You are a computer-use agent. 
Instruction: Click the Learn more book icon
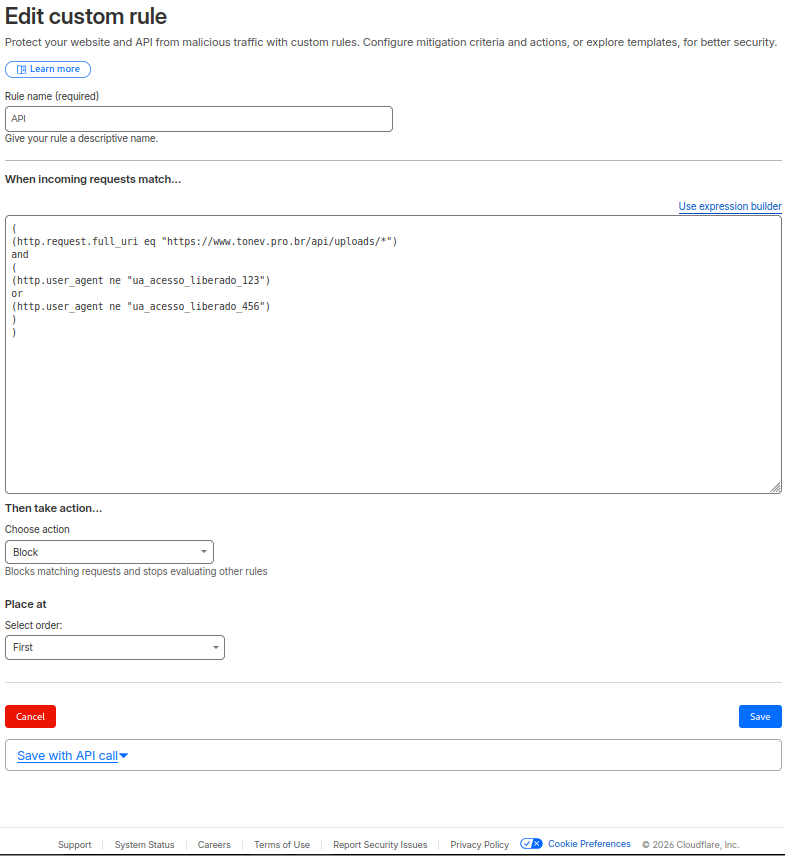point(21,69)
